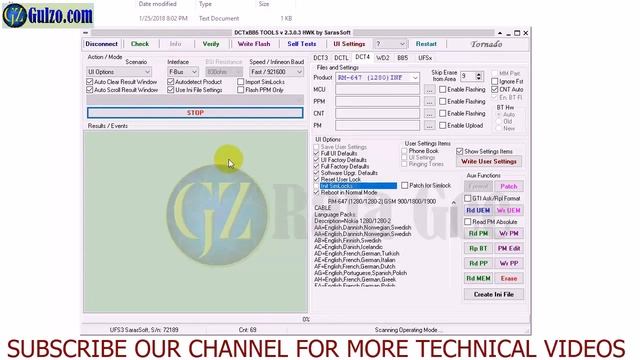640x360 pixels.
Task: Click the Rd PM button
Action: pos(478,233)
